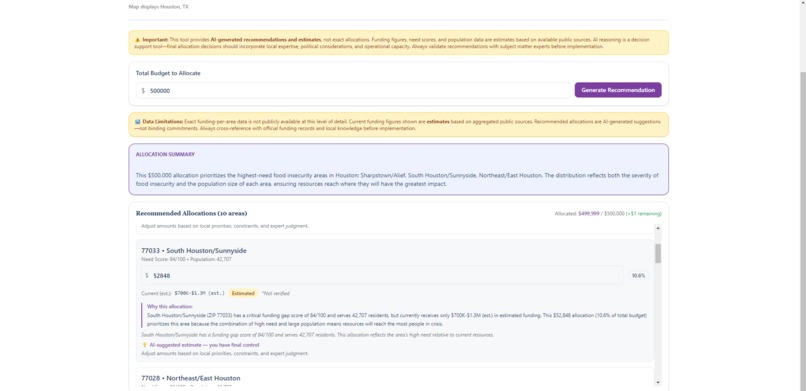Click the "ALLOCATION SUMMARY" heading

pyautogui.click(x=165, y=154)
